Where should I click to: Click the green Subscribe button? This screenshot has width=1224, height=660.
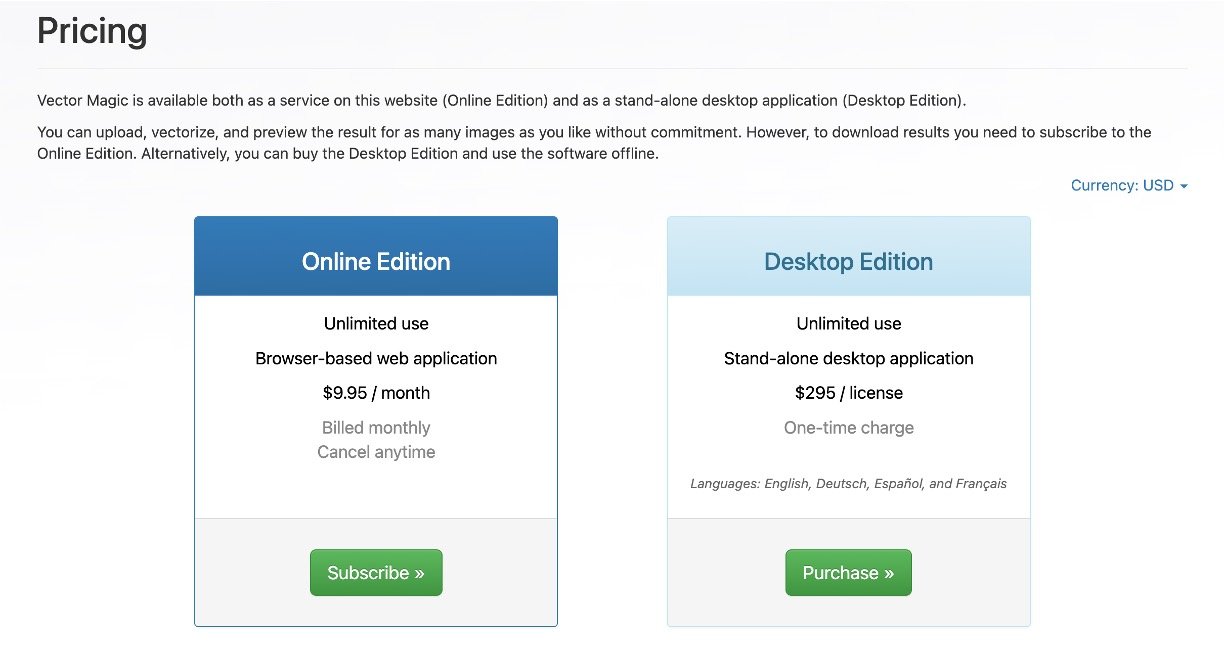click(x=376, y=573)
